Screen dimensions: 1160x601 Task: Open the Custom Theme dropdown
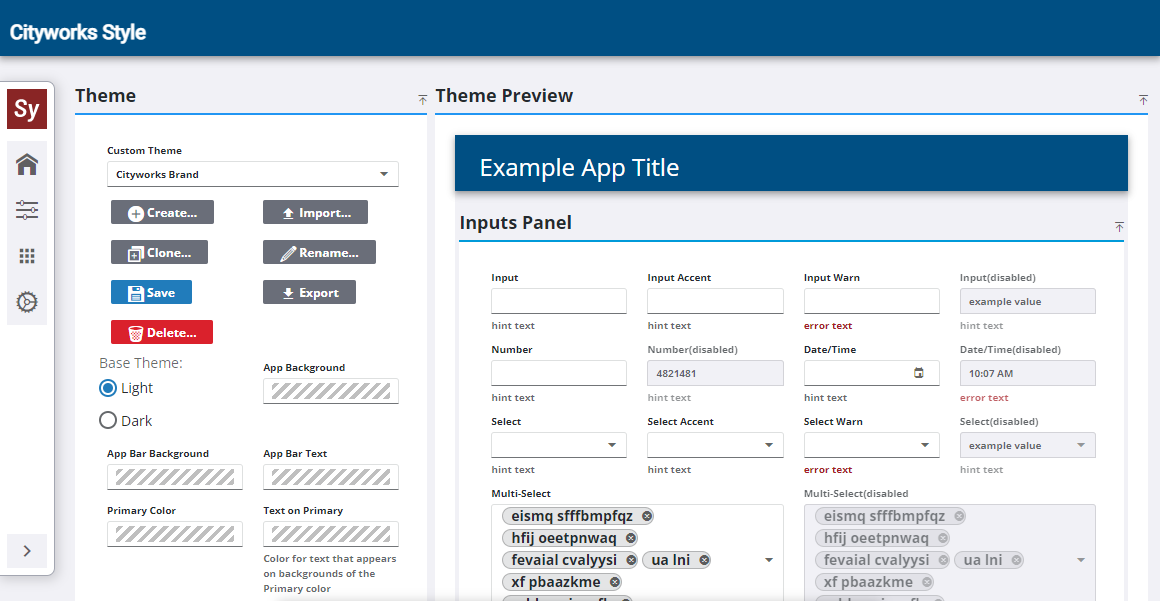[x=253, y=174]
